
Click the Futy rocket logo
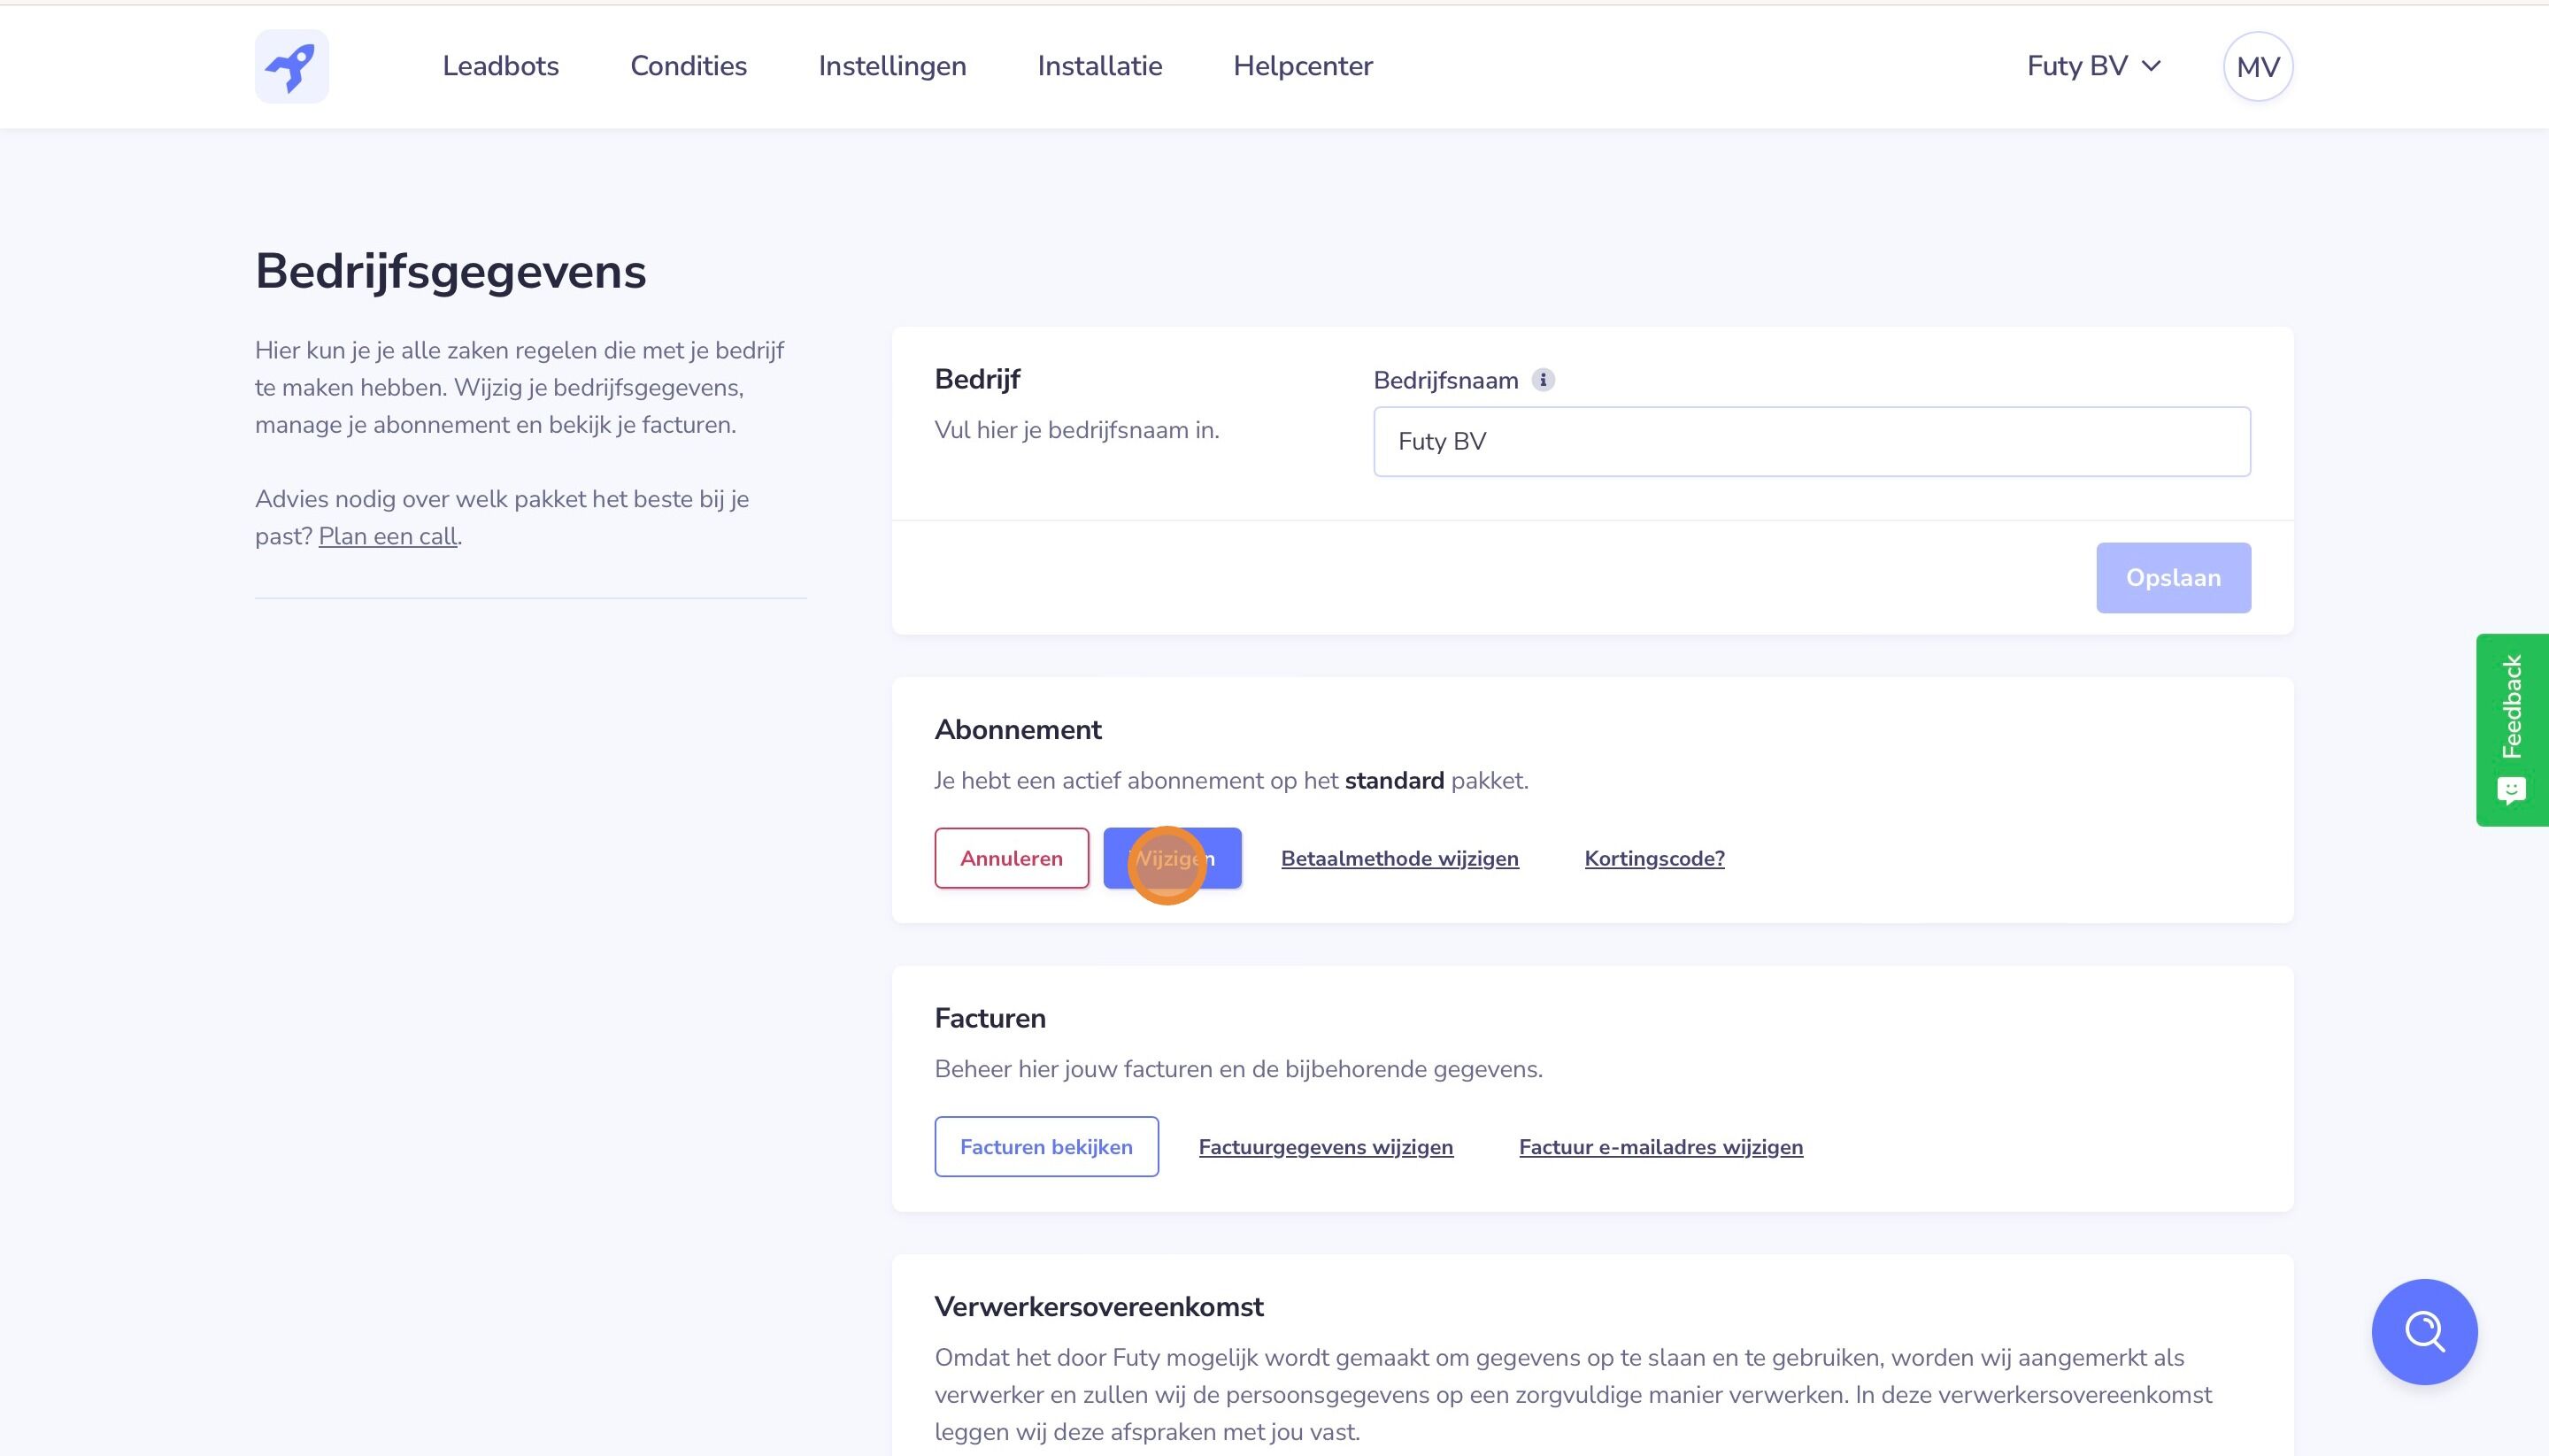[291, 66]
